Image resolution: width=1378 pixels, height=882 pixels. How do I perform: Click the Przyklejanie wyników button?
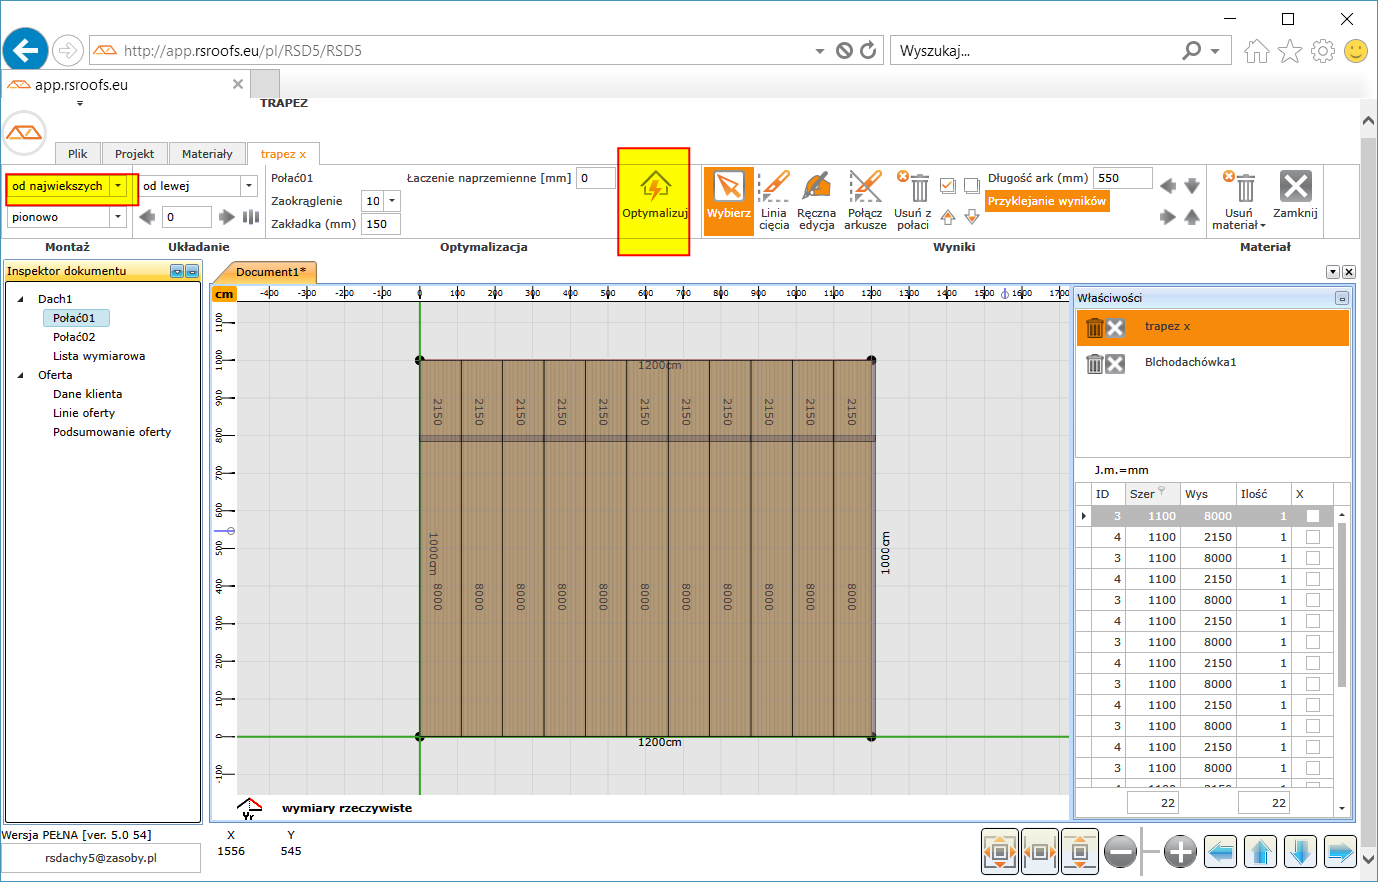coord(1046,201)
